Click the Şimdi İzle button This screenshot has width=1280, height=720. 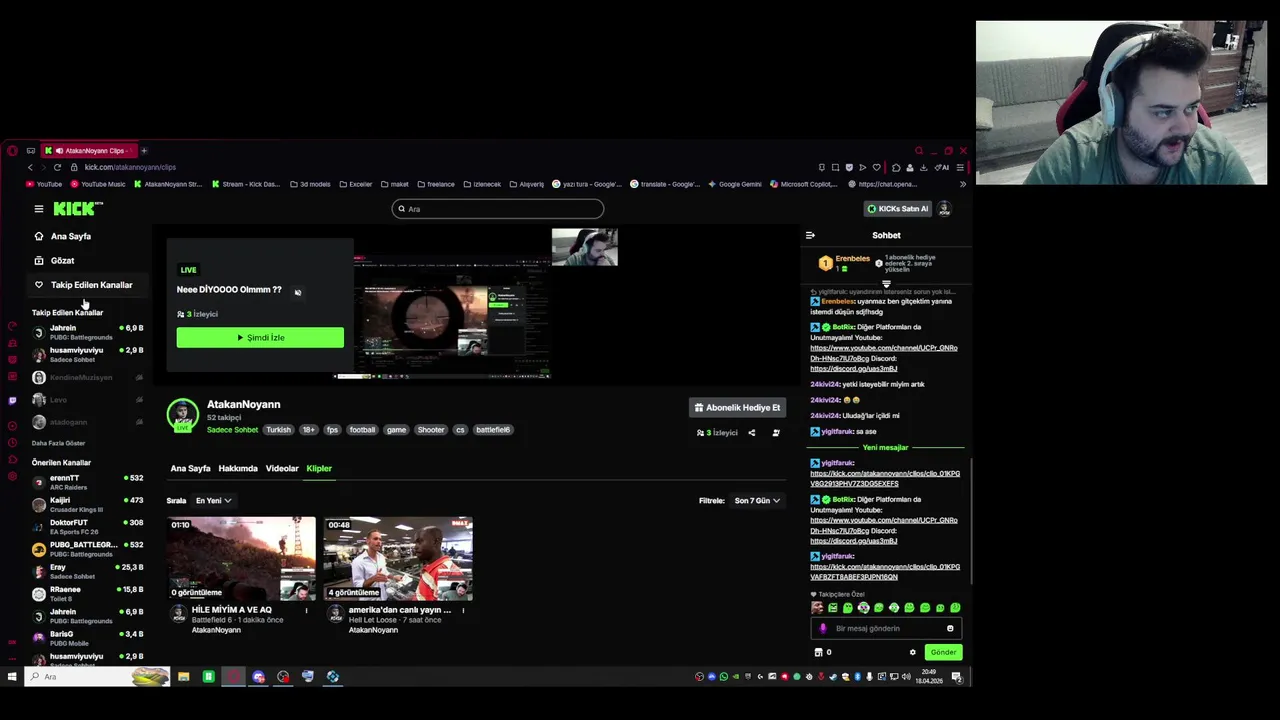(x=260, y=338)
